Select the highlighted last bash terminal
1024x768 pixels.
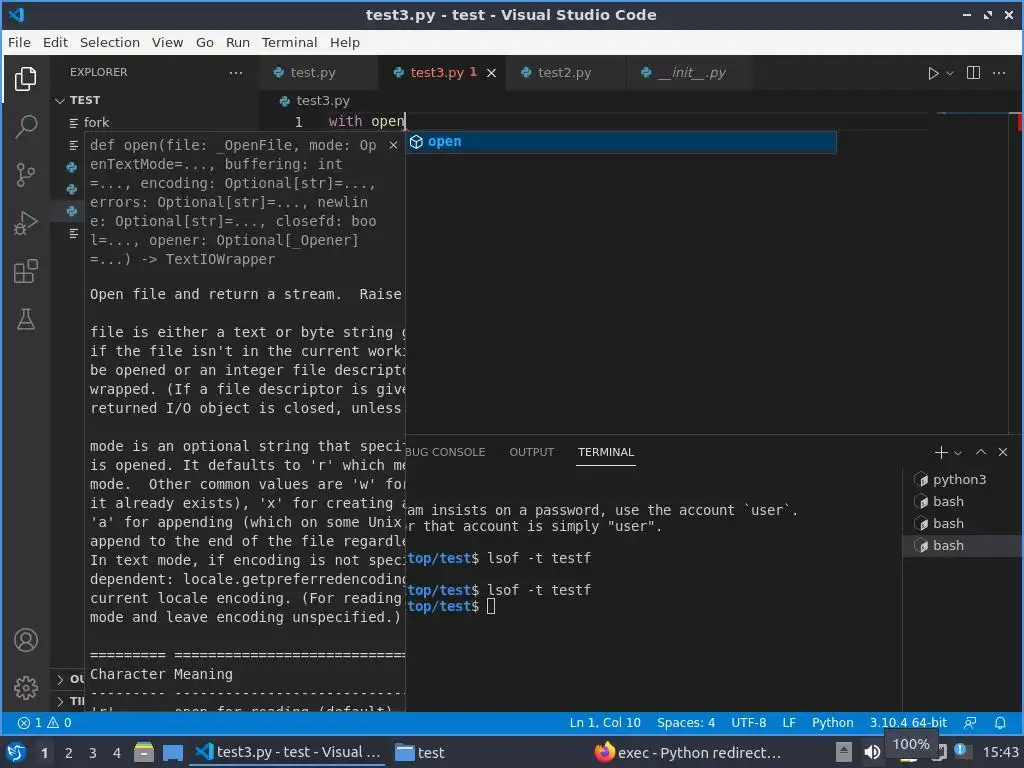[x=959, y=545]
